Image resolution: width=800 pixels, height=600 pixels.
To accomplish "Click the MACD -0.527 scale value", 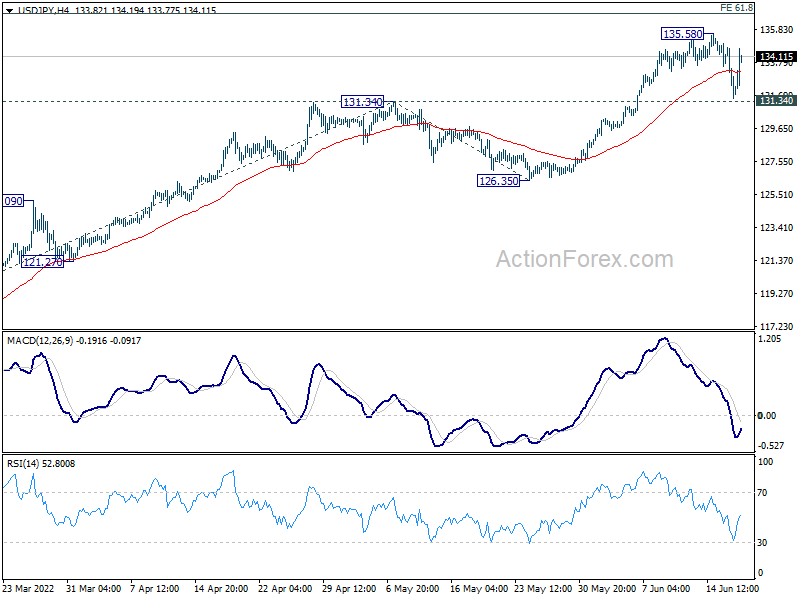I will (771, 445).
